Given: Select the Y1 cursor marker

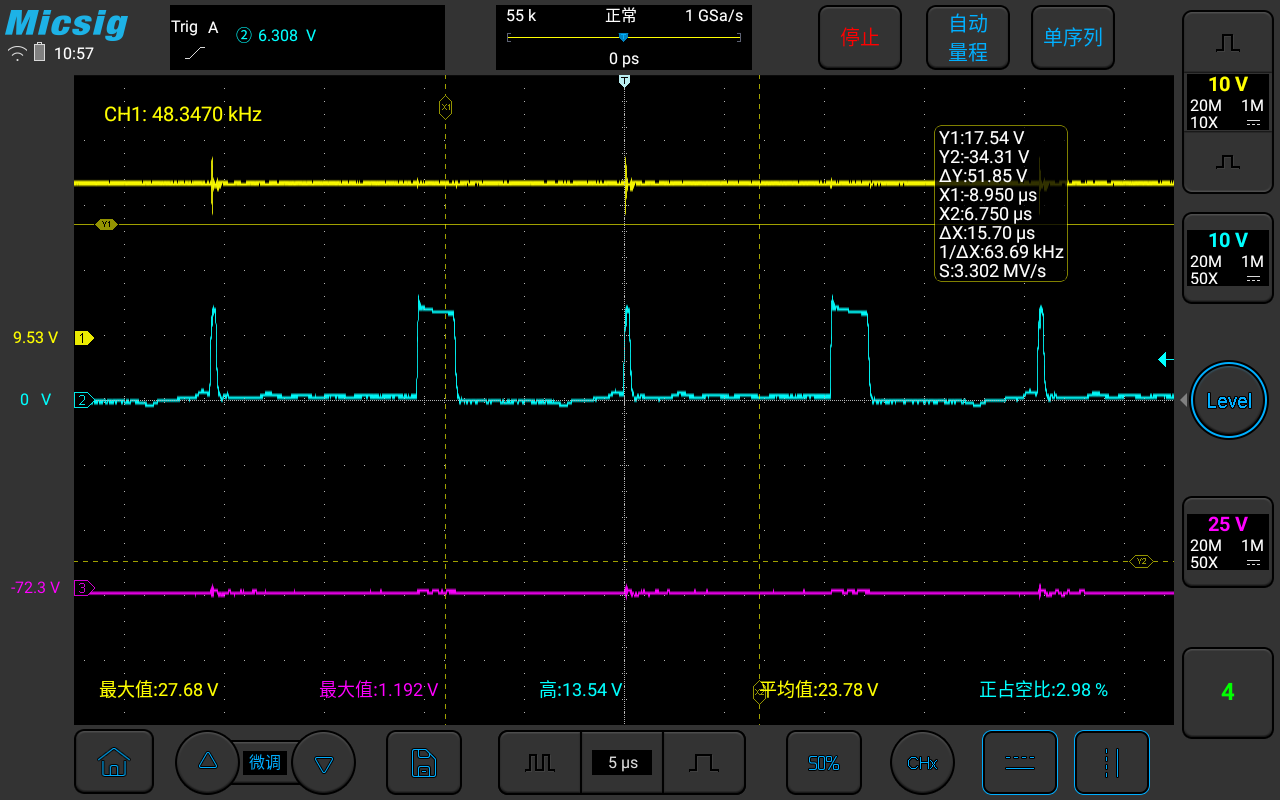Looking at the screenshot, I should (x=105, y=225).
